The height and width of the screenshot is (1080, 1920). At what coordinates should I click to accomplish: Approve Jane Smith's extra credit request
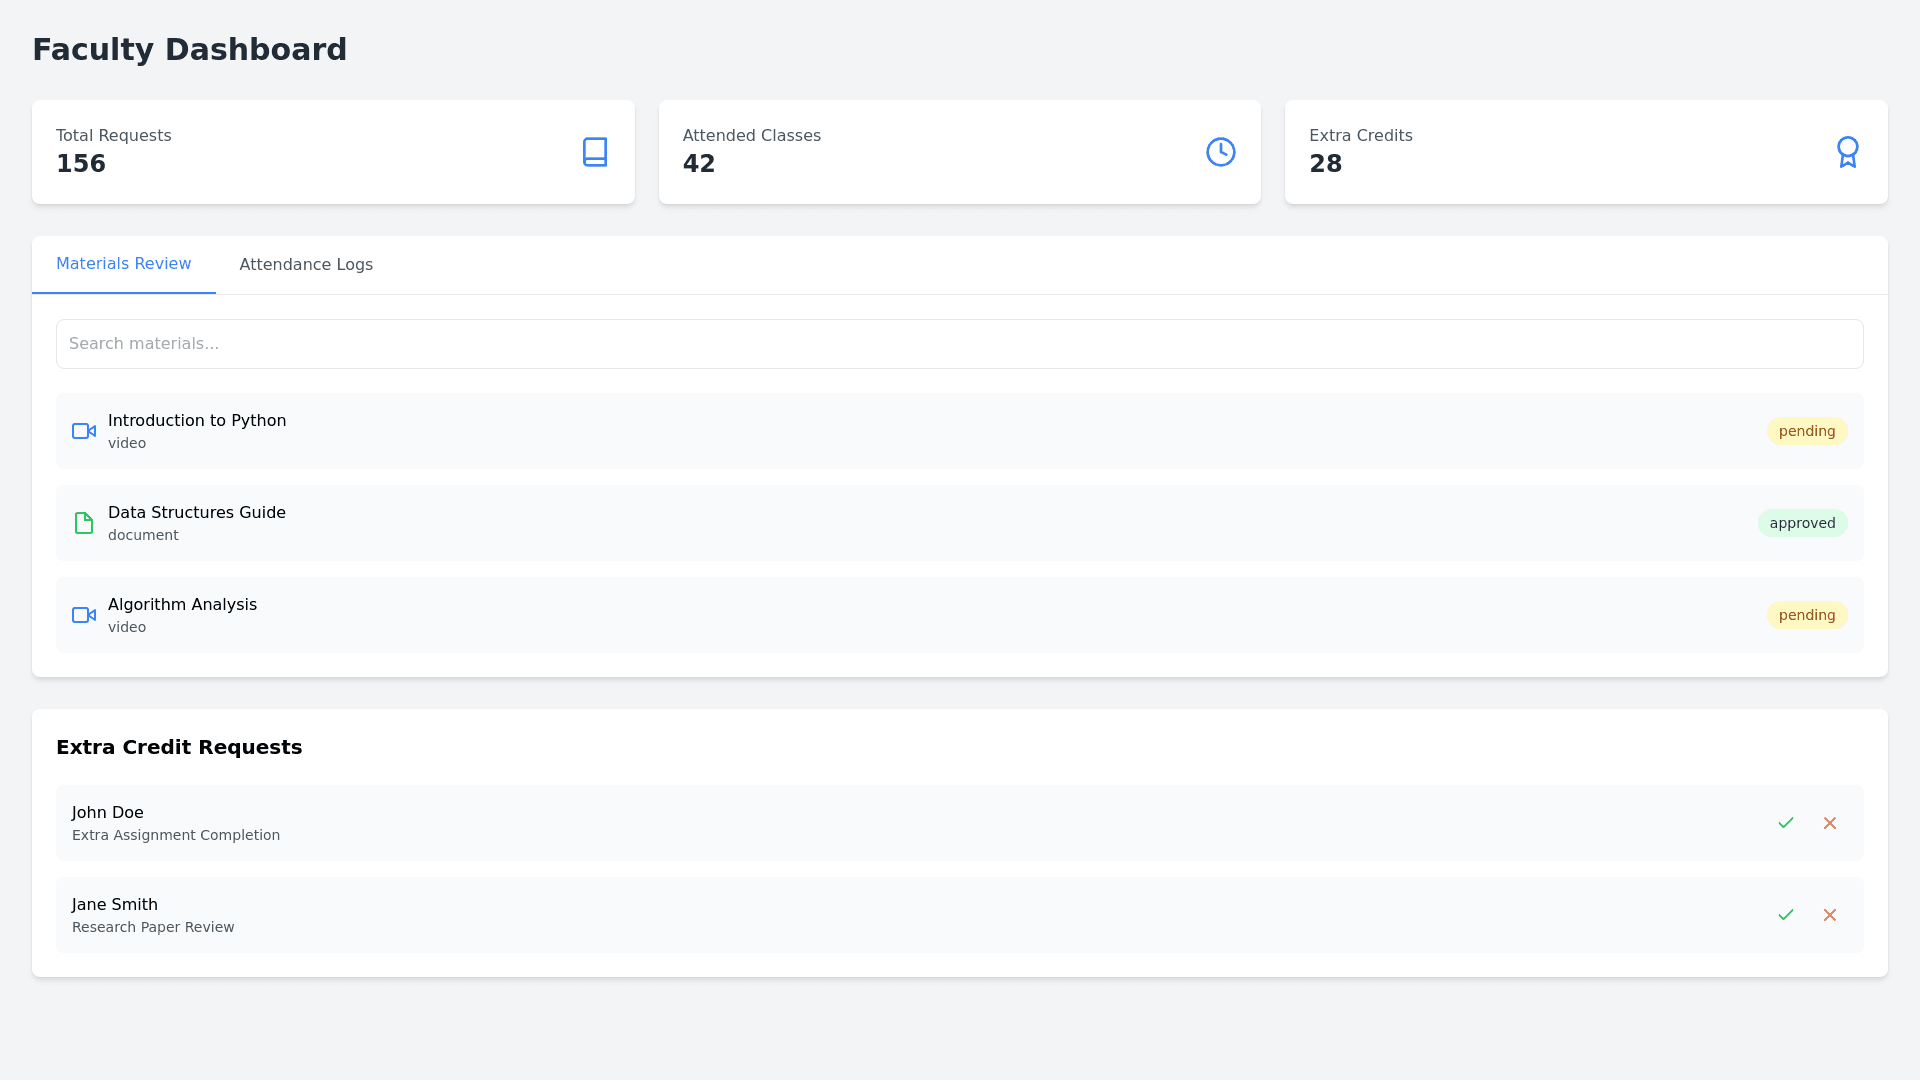pyautogui.click(x=1786, y=915)
